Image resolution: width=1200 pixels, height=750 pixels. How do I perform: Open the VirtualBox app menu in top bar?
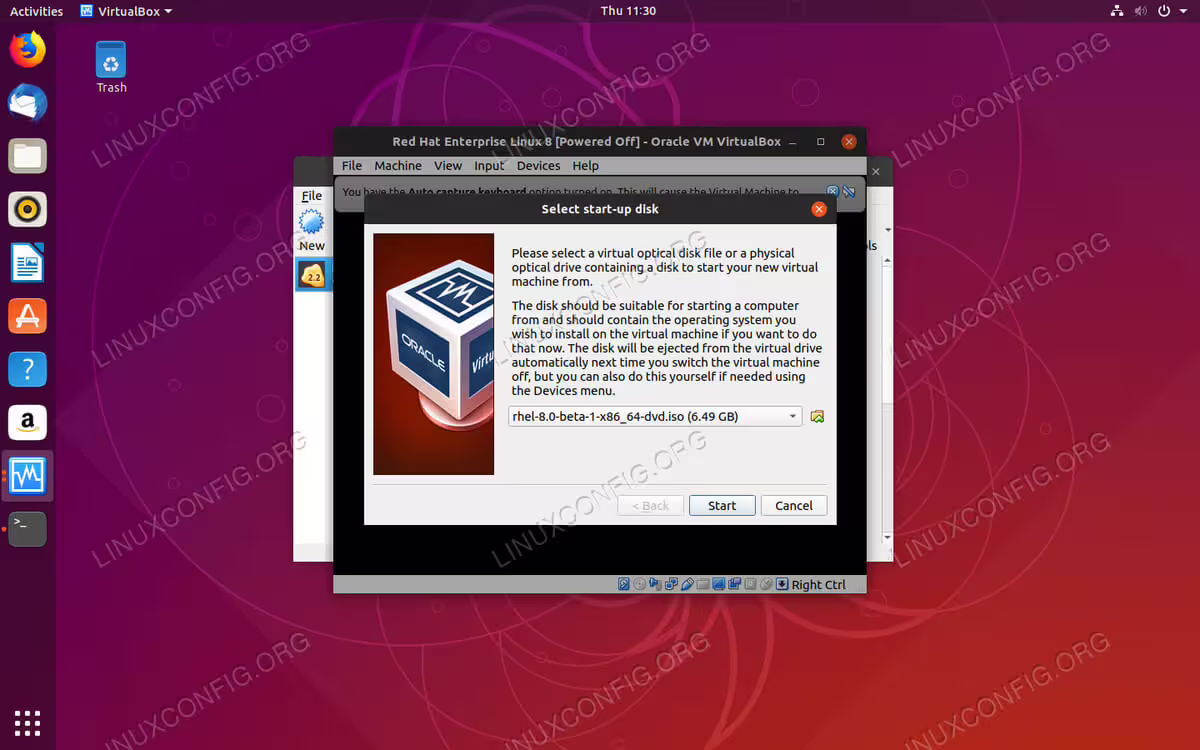tap(125, 11)
